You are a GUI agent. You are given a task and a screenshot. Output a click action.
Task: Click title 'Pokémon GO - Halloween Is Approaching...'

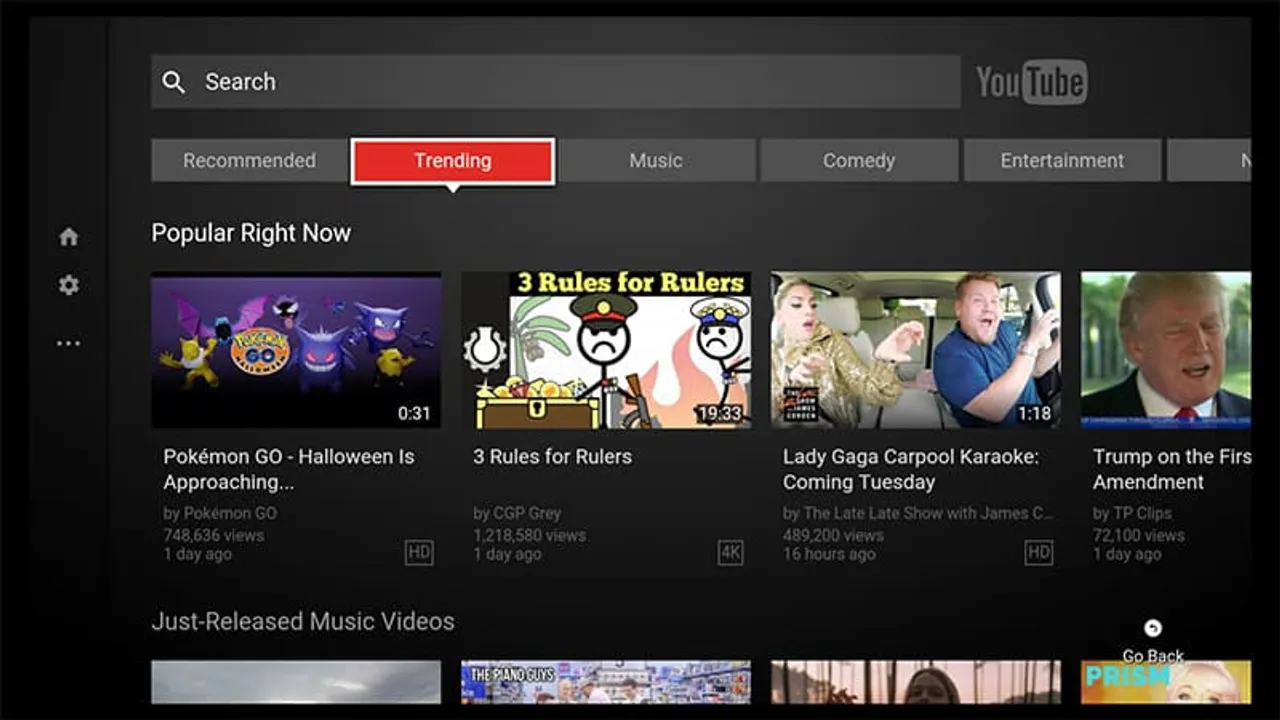(289, 469)
